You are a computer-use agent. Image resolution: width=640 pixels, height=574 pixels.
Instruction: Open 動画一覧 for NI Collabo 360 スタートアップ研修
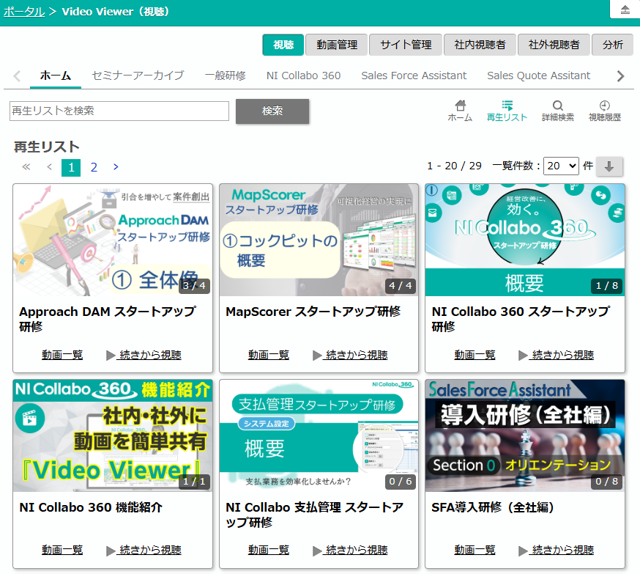[x=475, y=355]
